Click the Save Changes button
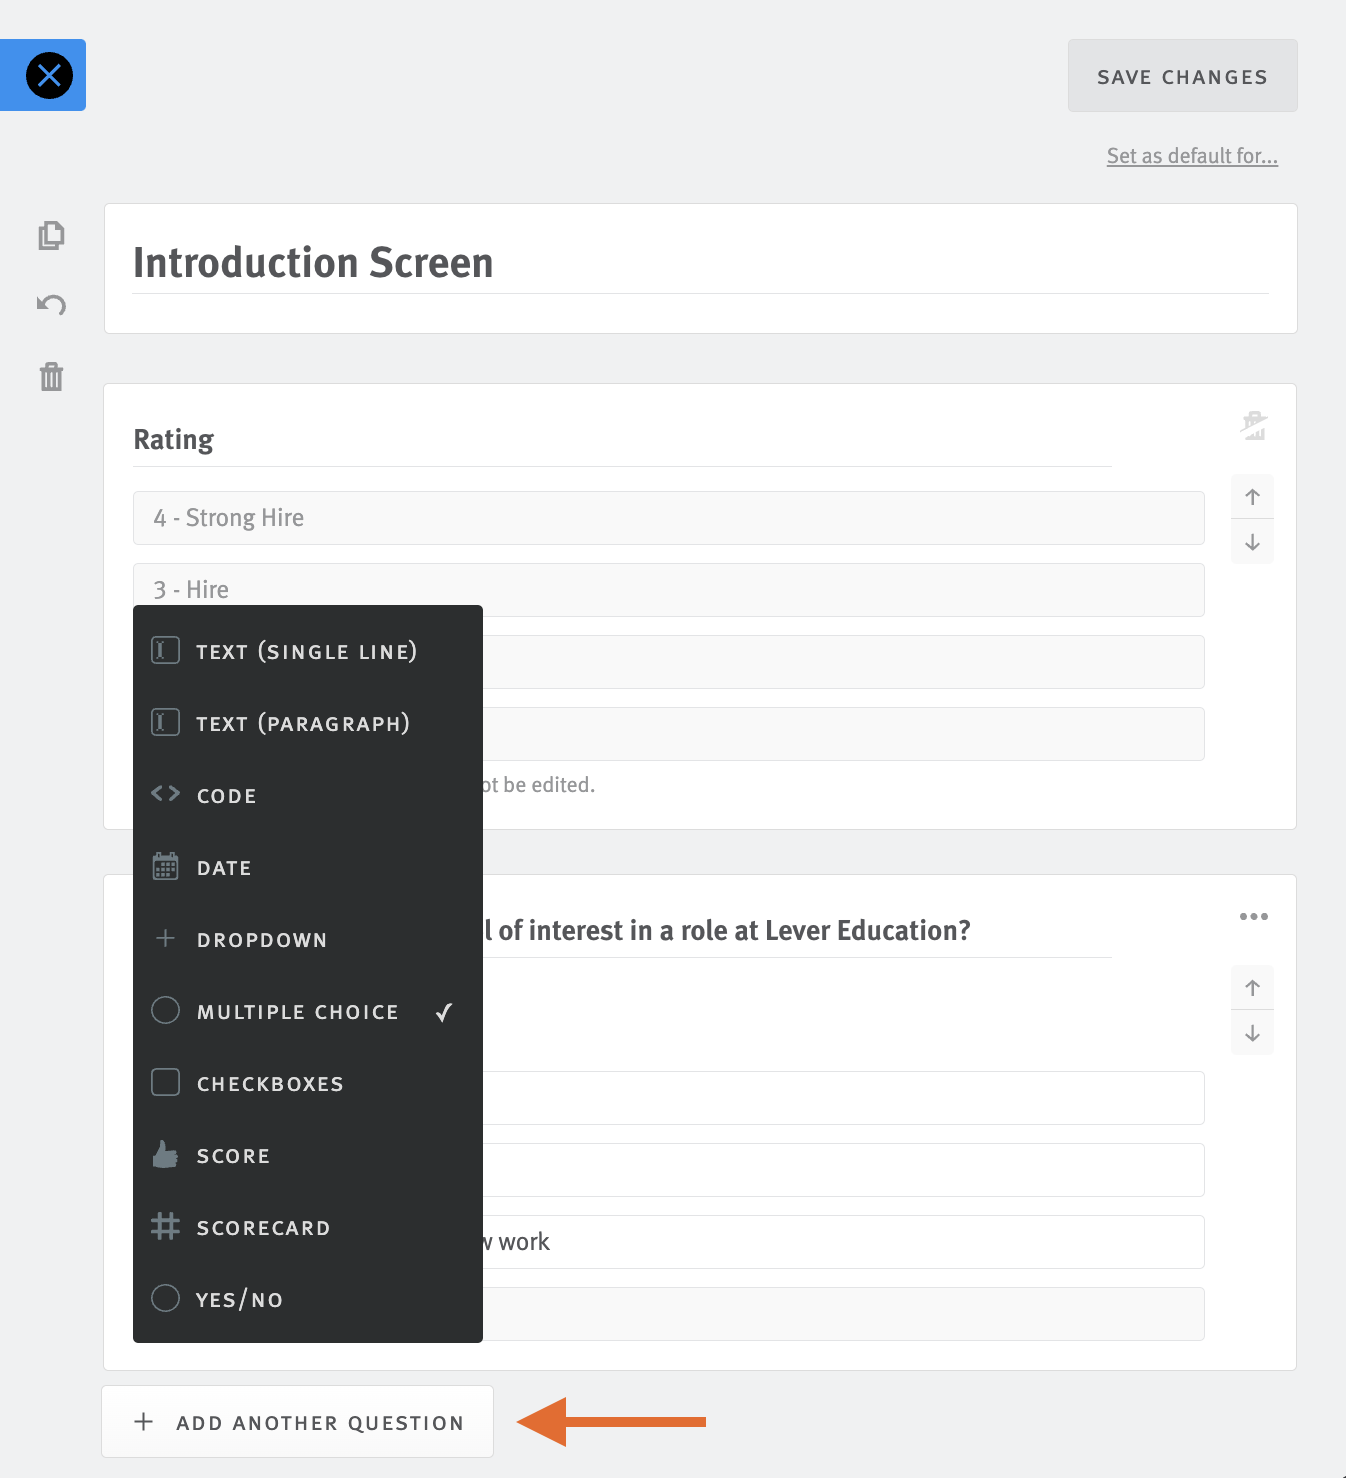1346x1478 pixels. pyautogui.click(x=1182, y=75)
